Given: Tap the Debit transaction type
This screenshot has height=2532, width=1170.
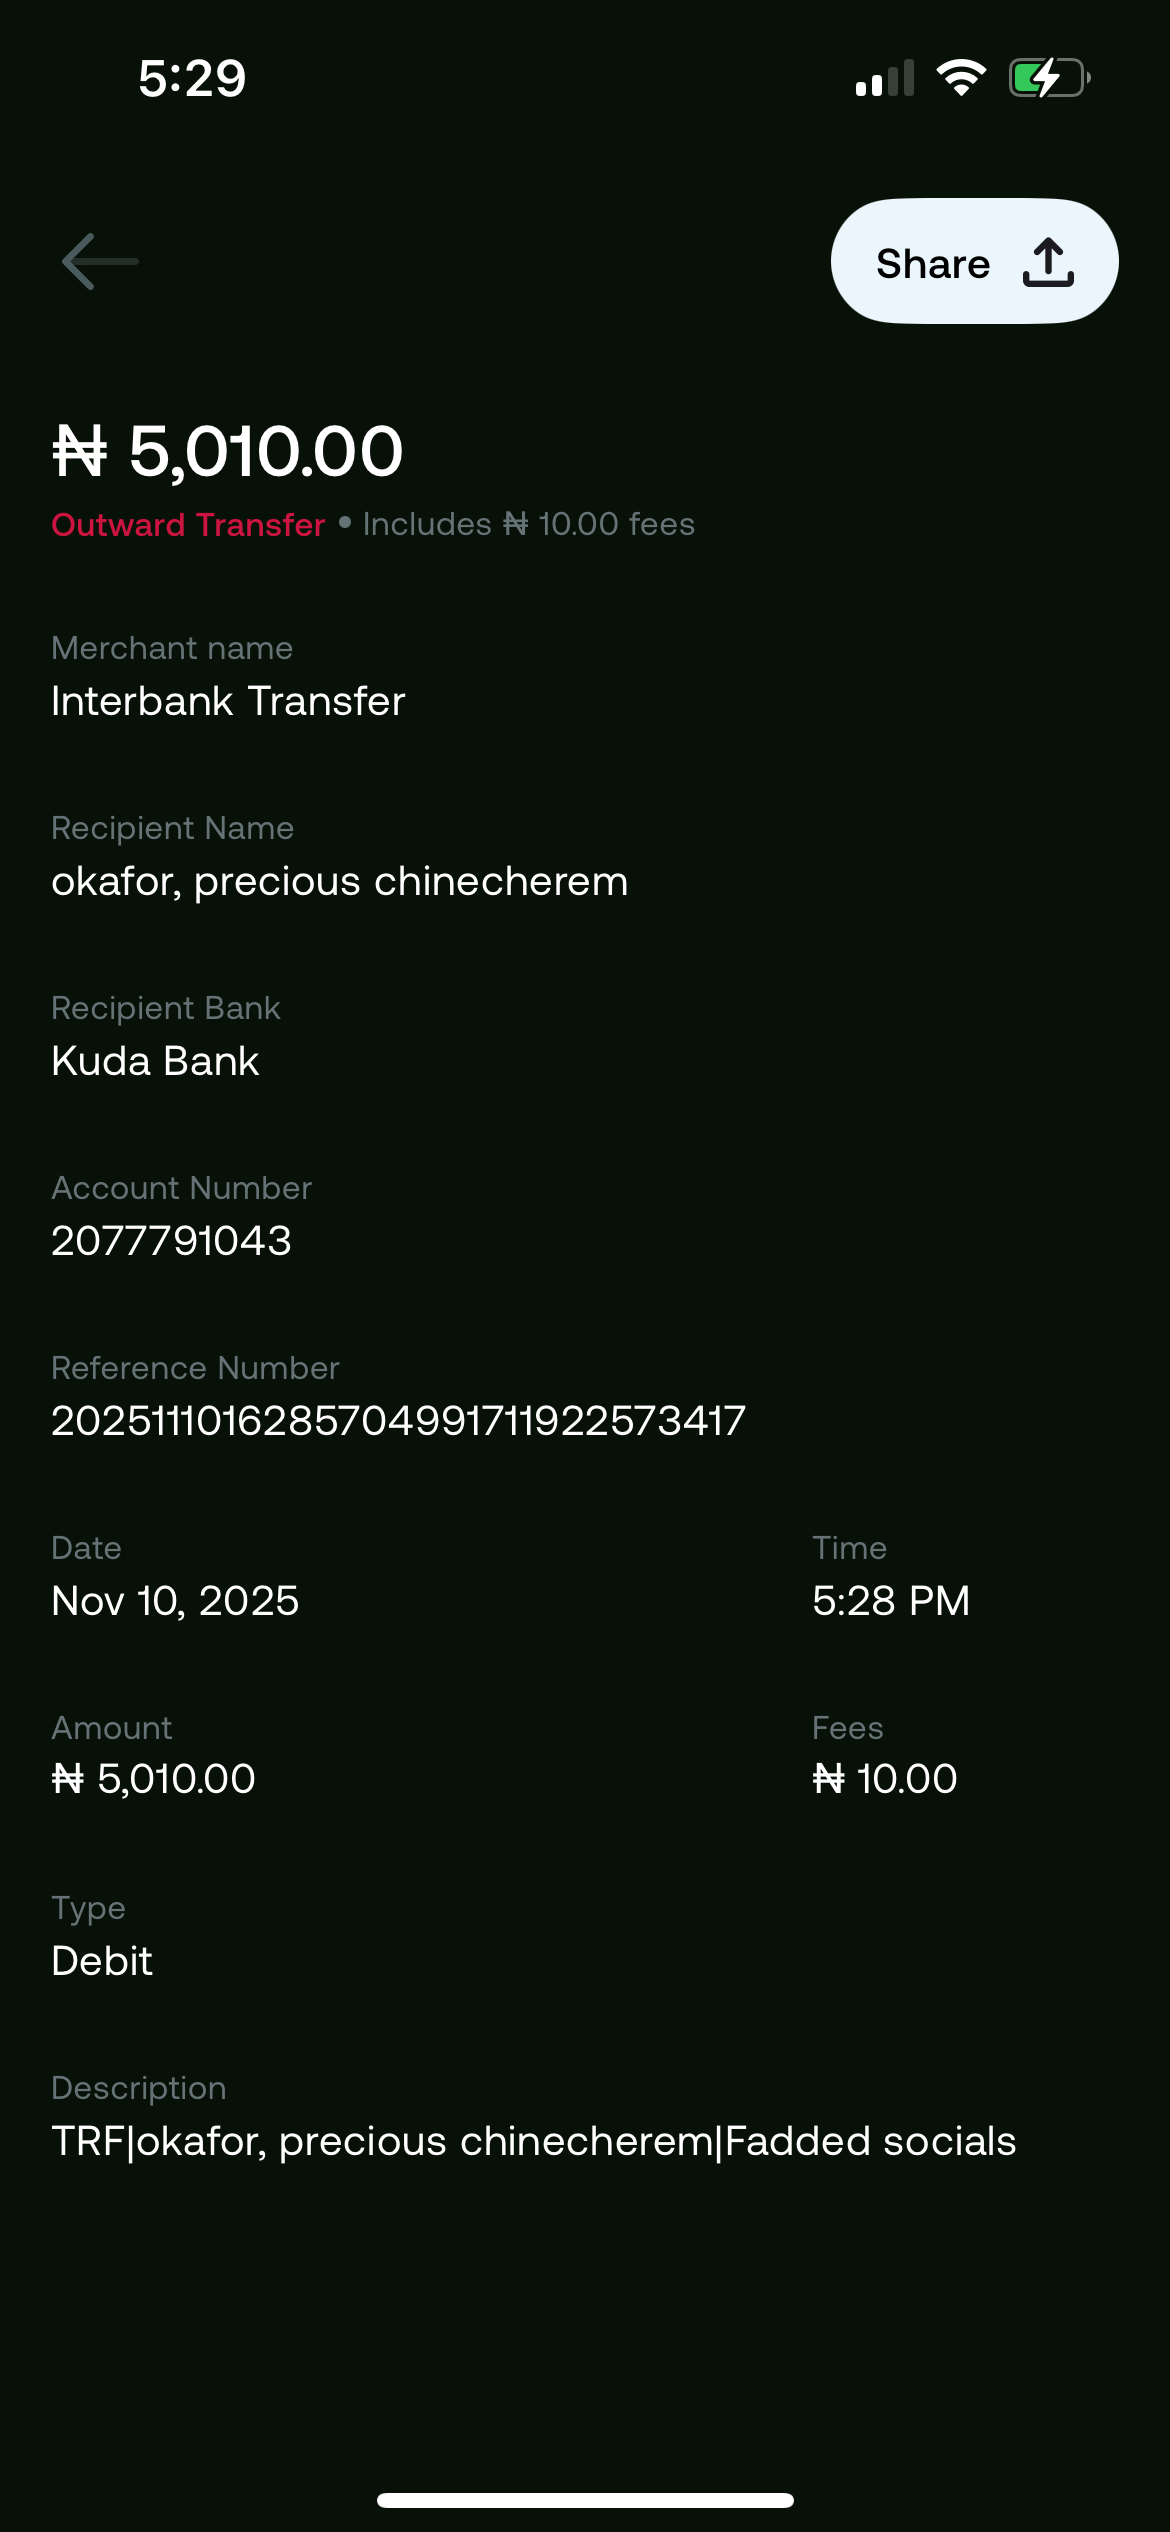Looking at the screenshot, I should tap(102, 1961).
